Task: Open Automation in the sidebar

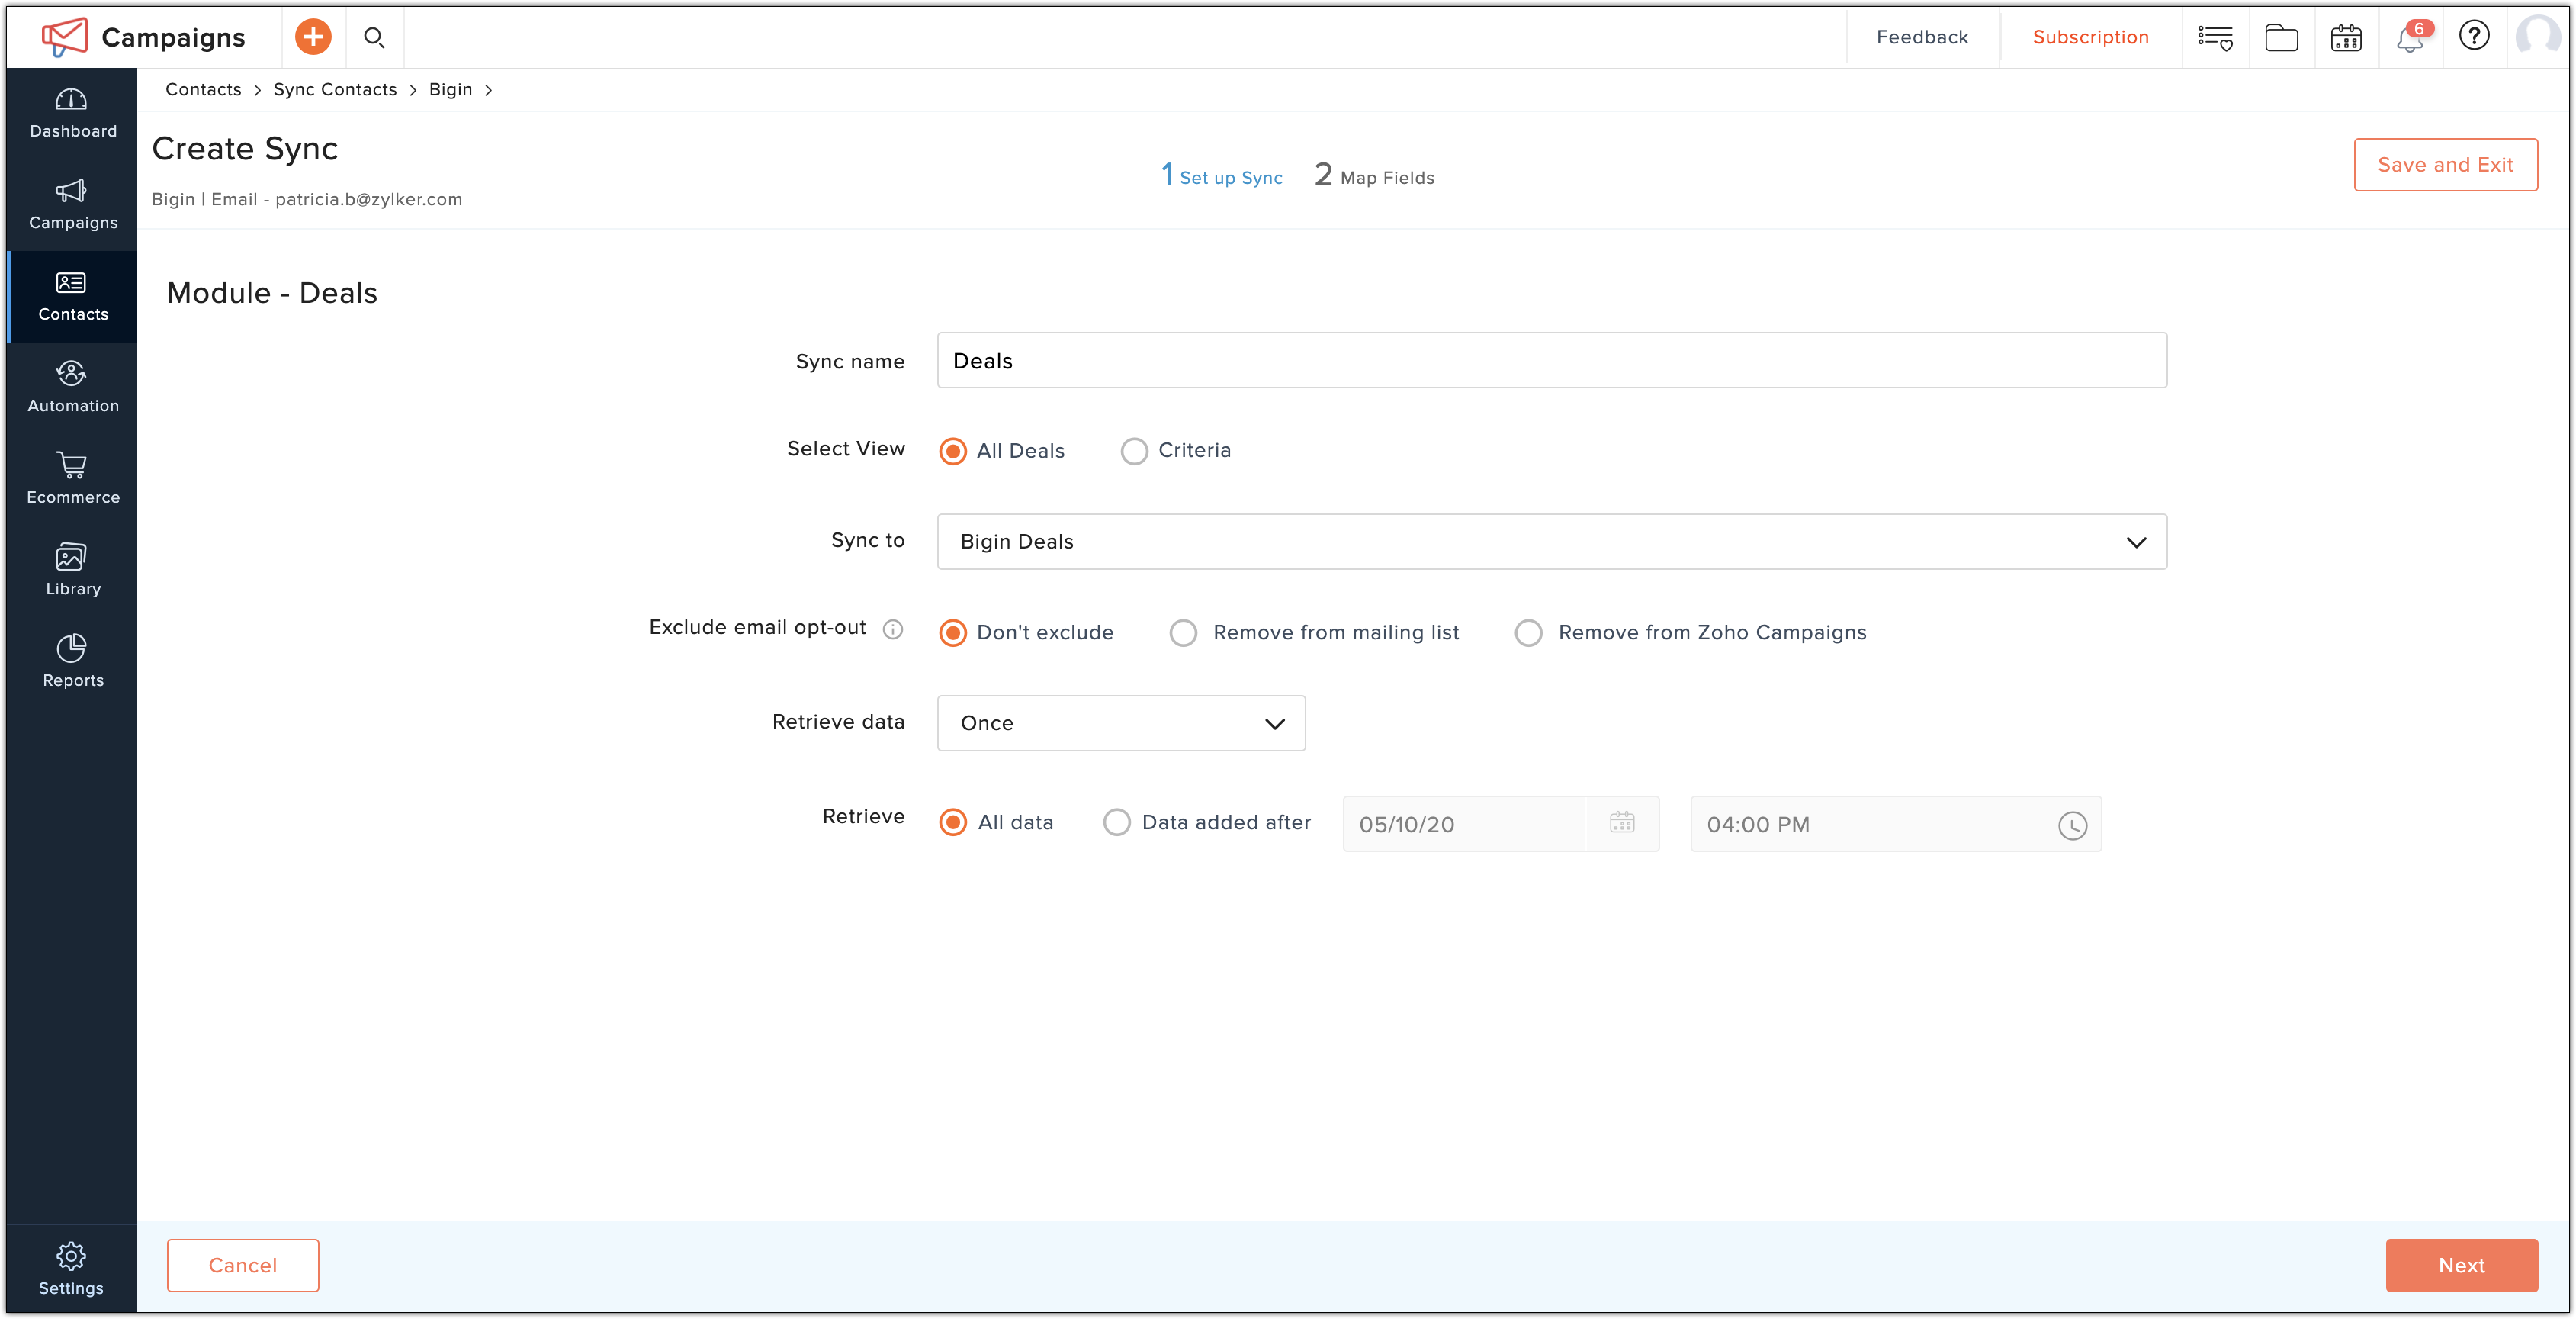Action: (x=72, y=387)
